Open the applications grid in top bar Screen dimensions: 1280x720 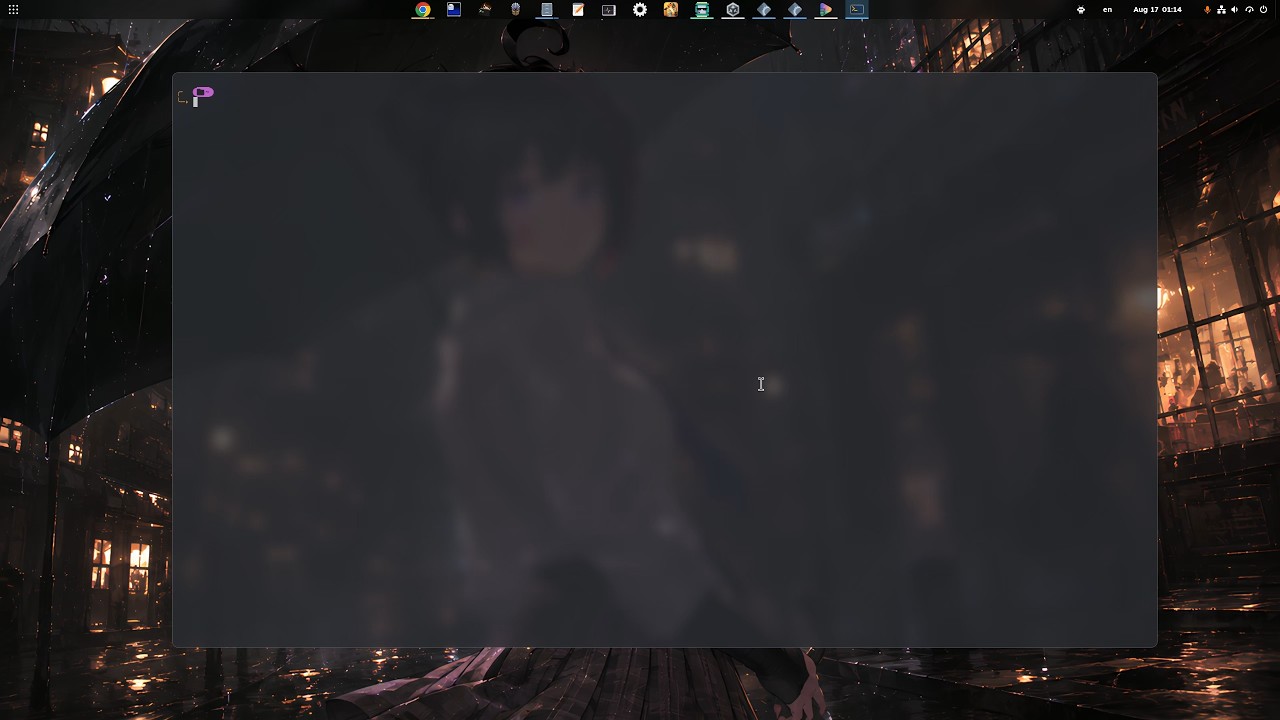(13, 10)
